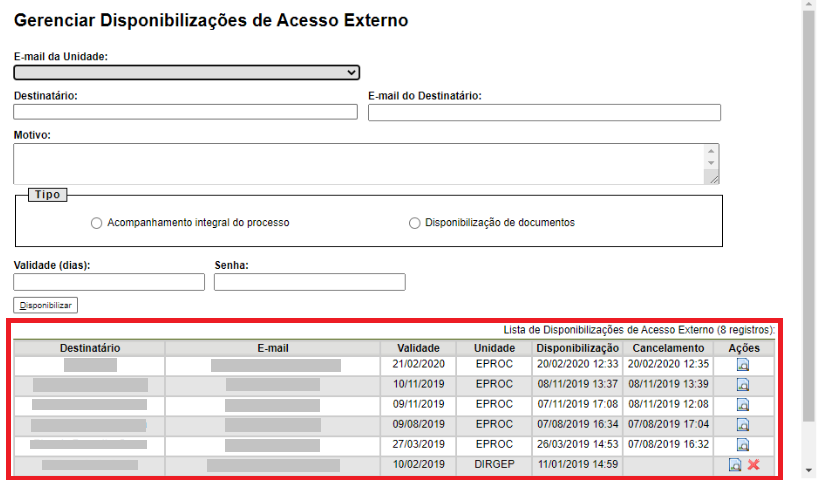The image size is (817, 480).
Task: Click the Motivo textarea scroll down arrow
Action: (x=711, y=163)
